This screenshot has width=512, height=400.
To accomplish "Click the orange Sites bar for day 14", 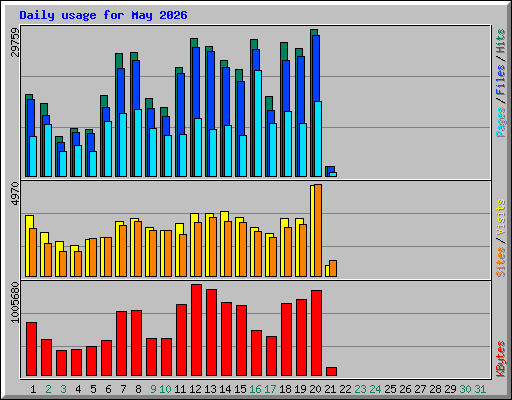I will click(228, 249).
